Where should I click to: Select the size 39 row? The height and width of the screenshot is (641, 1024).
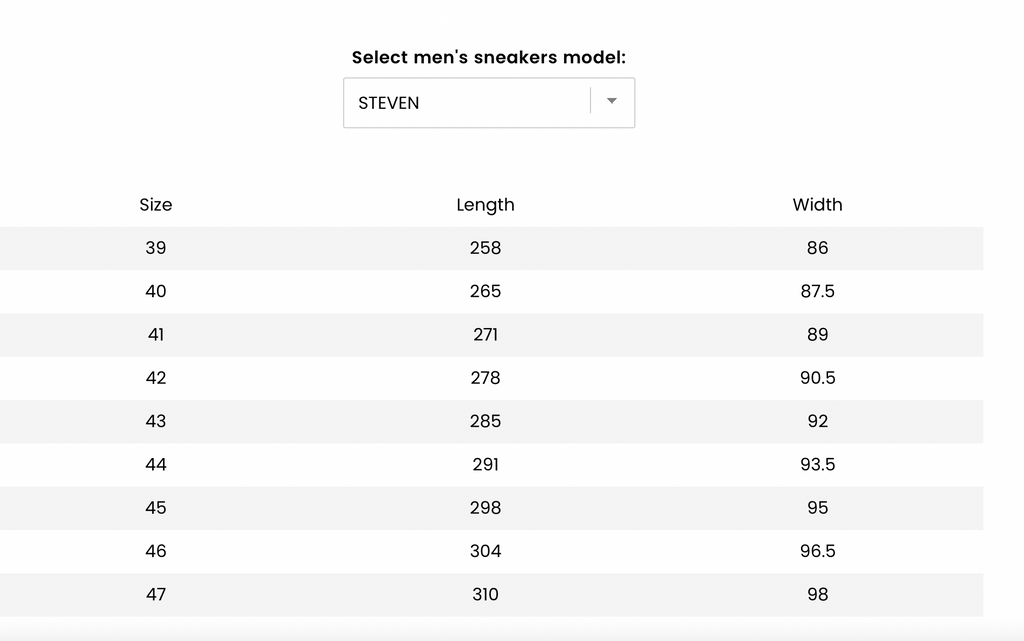(491, 248)
